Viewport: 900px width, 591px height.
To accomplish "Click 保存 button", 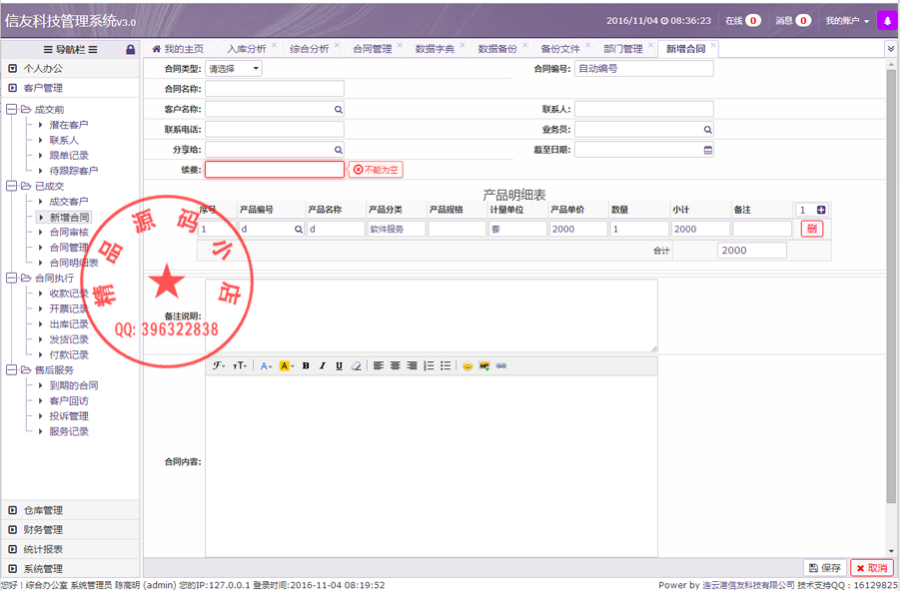I will click(x=825, y=568).
